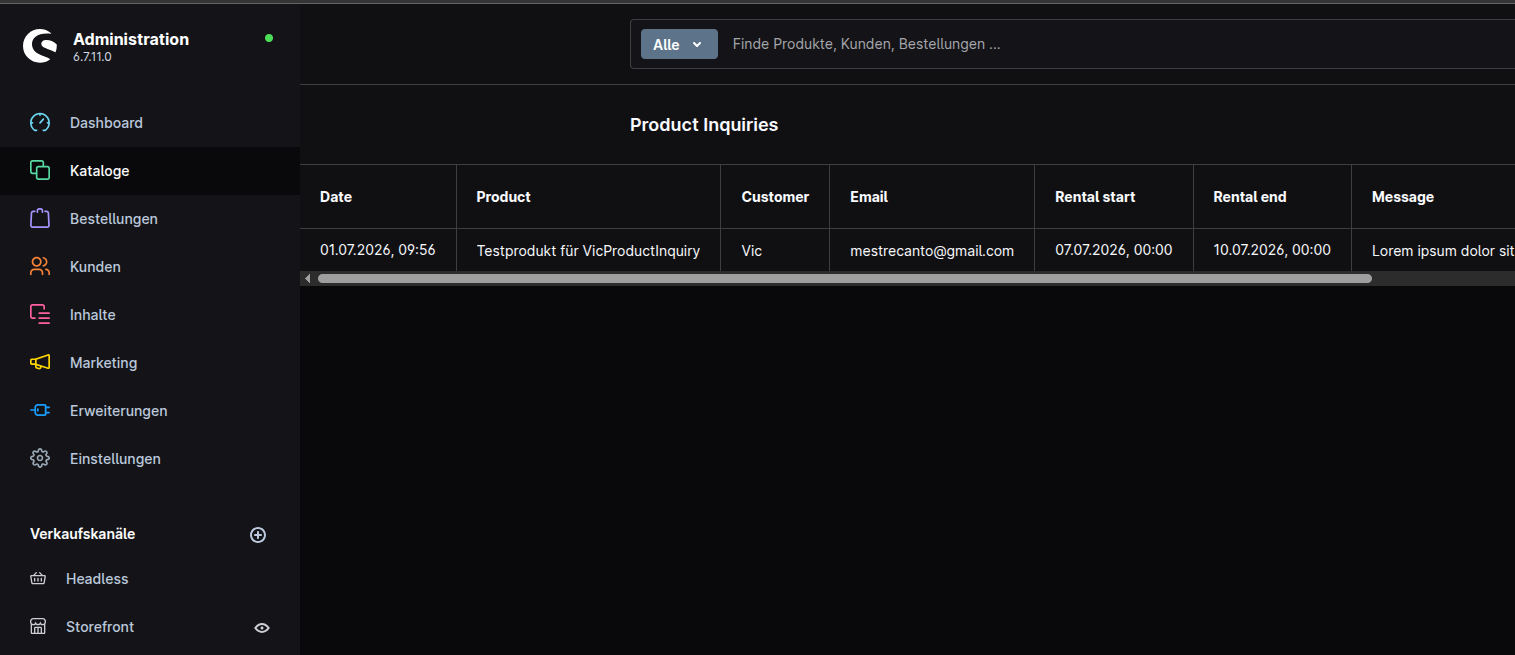Click the Storefront shop icon
This screenshot has width=1515, height=655.
(38, 627)
